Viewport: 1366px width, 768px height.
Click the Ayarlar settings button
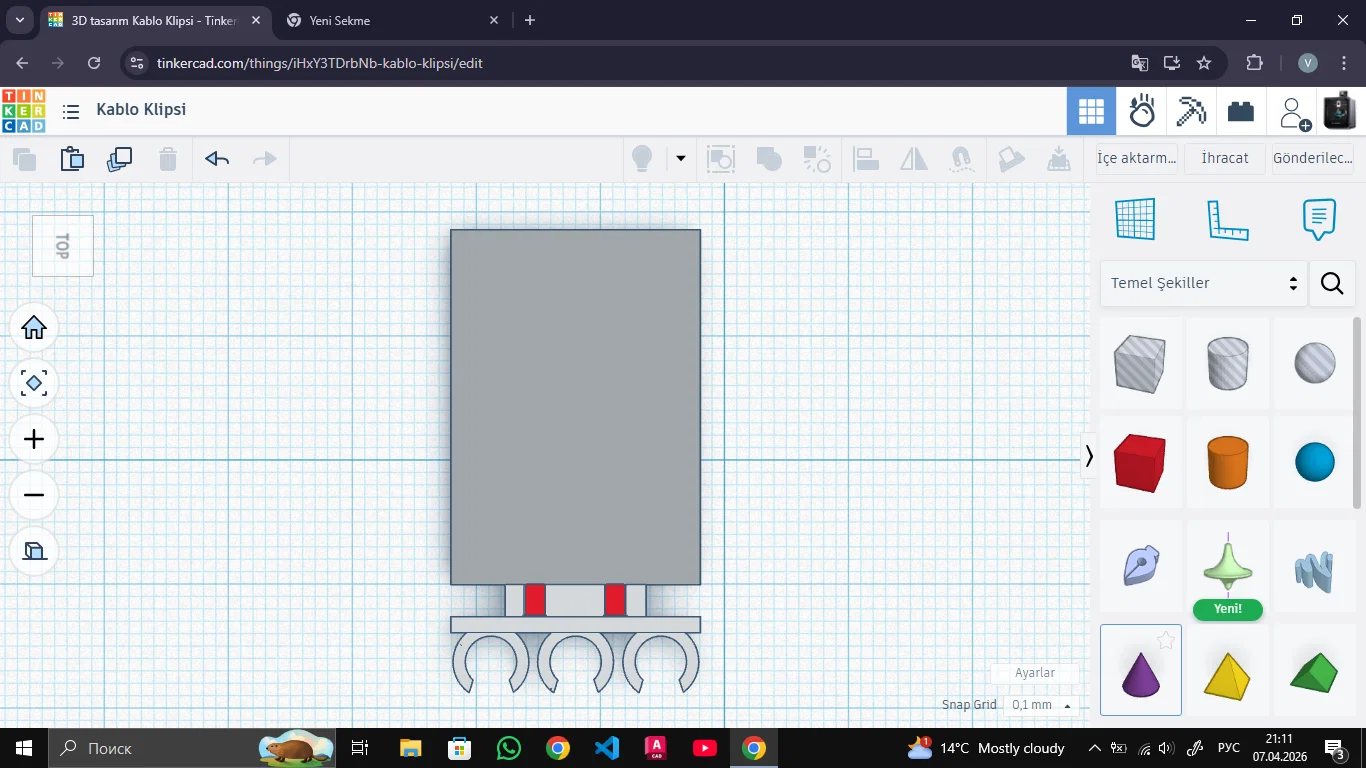(x=1035, y=673)
